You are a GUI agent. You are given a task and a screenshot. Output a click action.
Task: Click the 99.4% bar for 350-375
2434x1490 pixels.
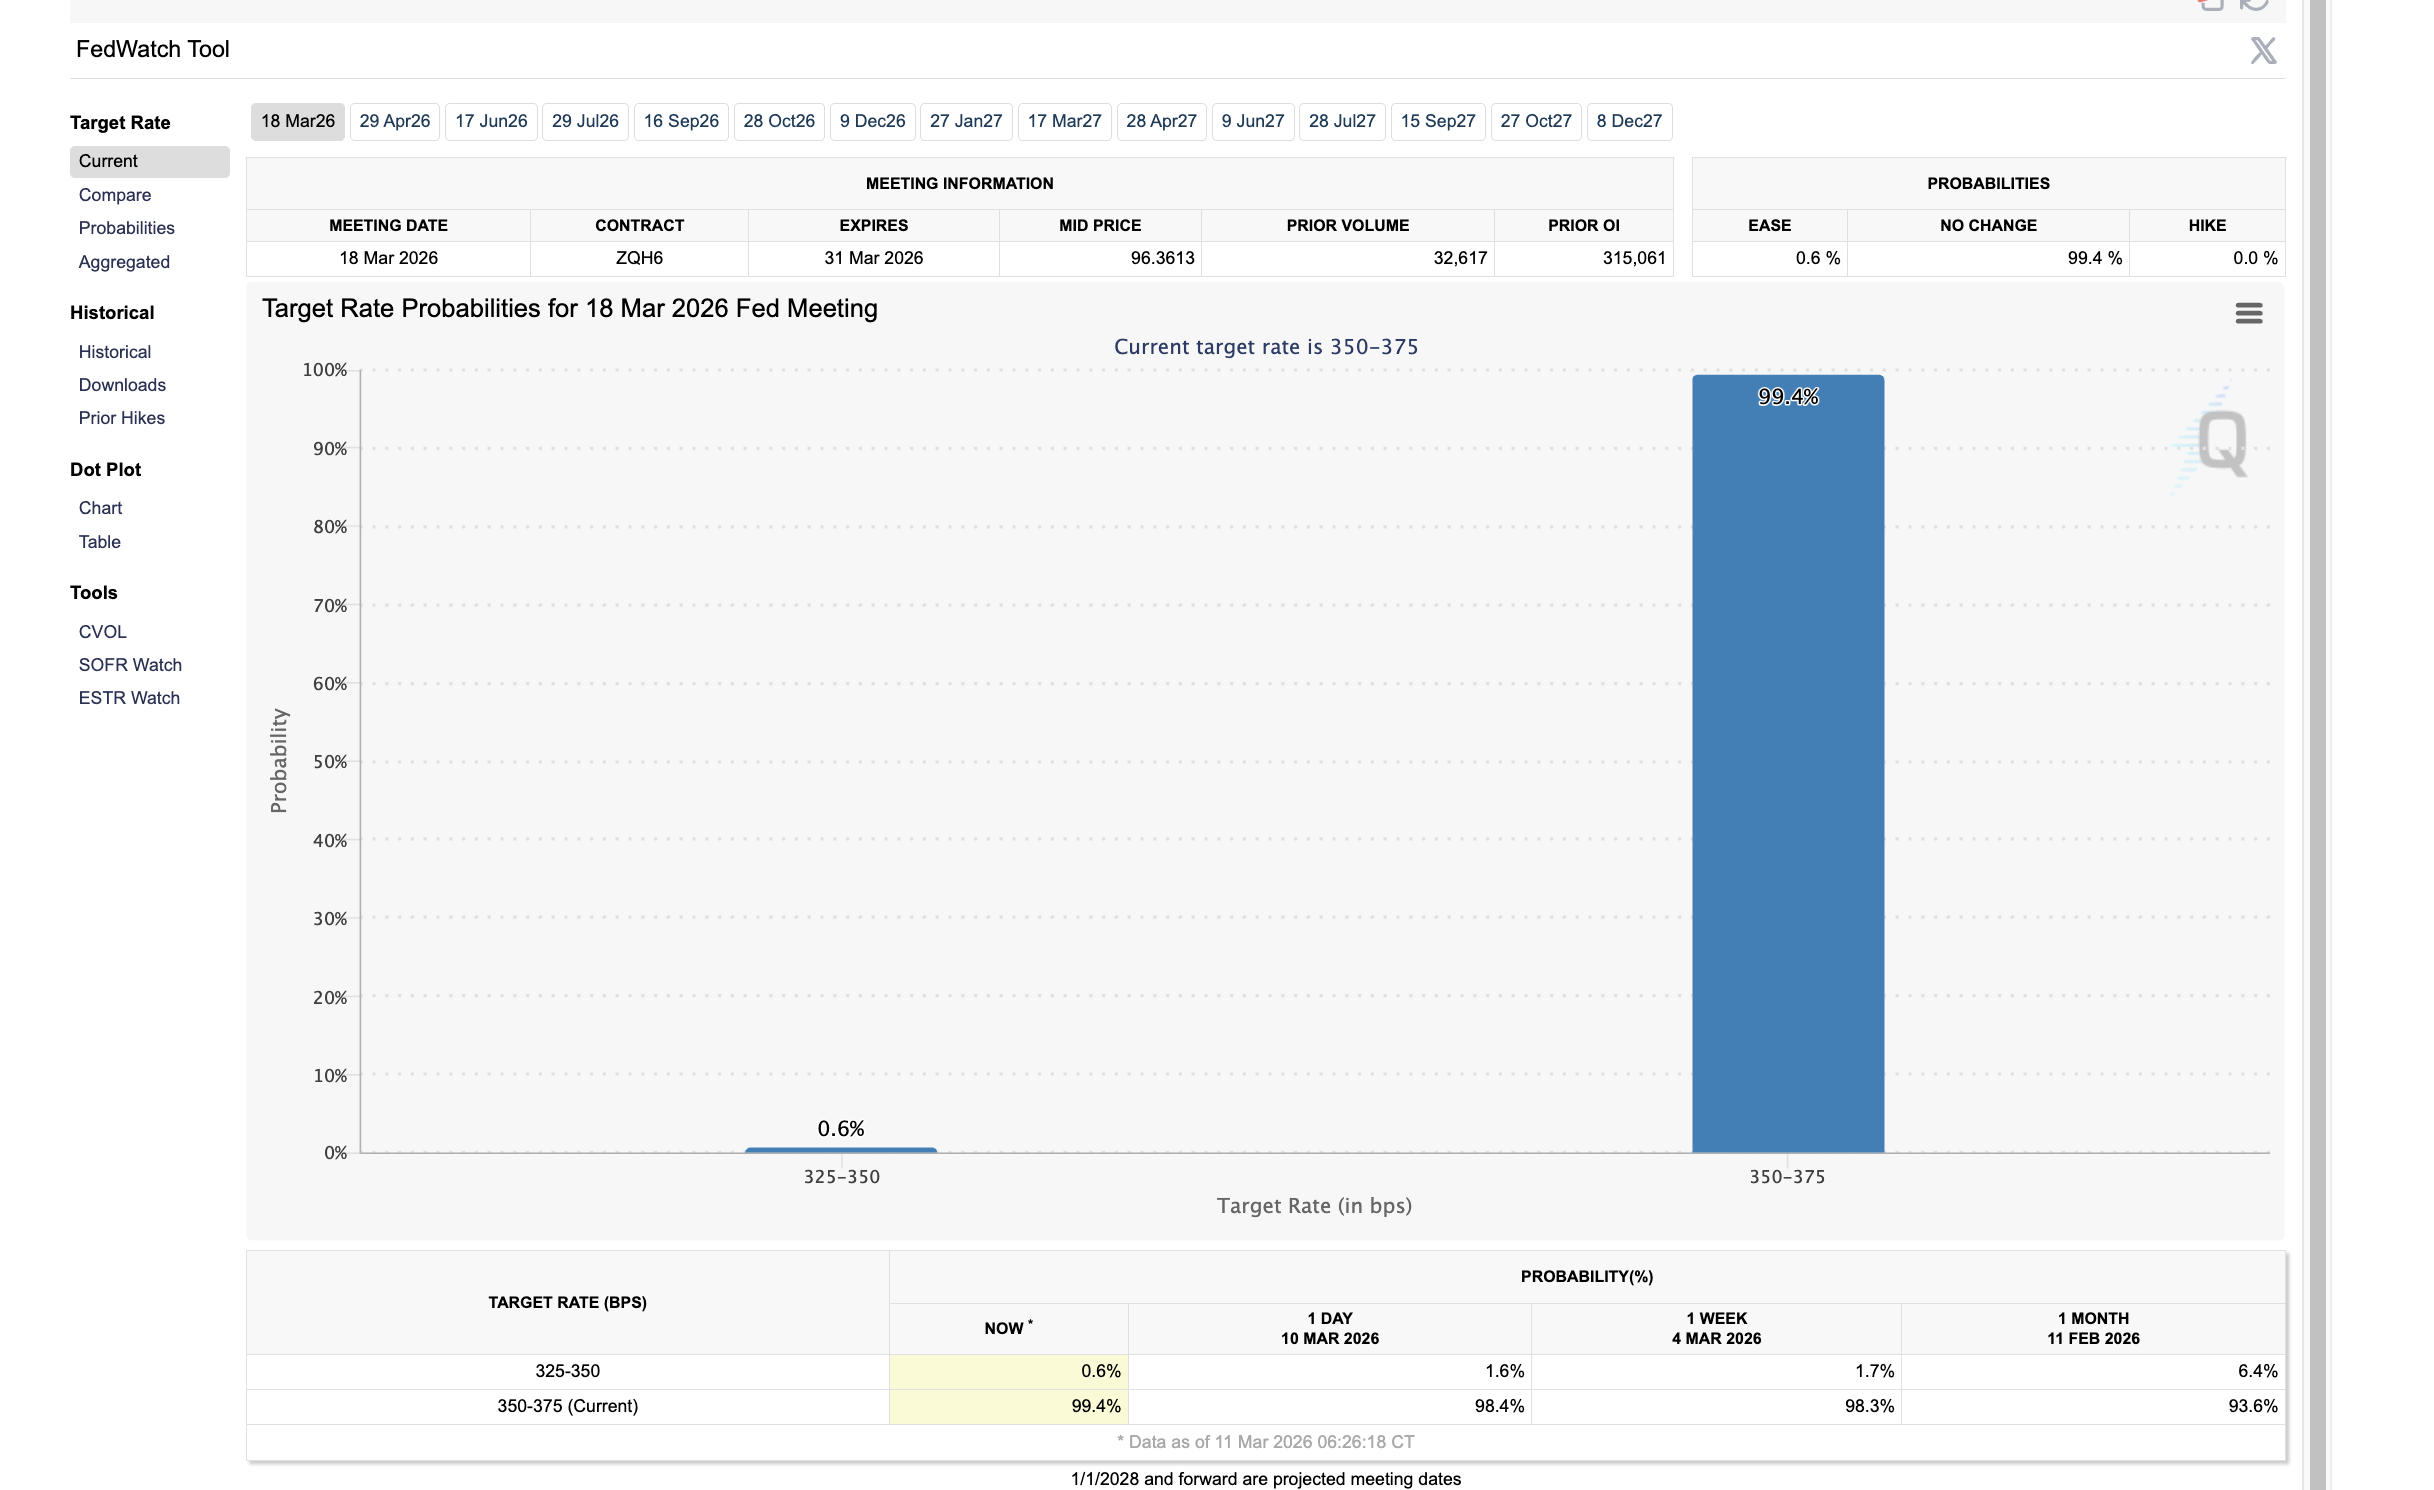coord(1787,764)
